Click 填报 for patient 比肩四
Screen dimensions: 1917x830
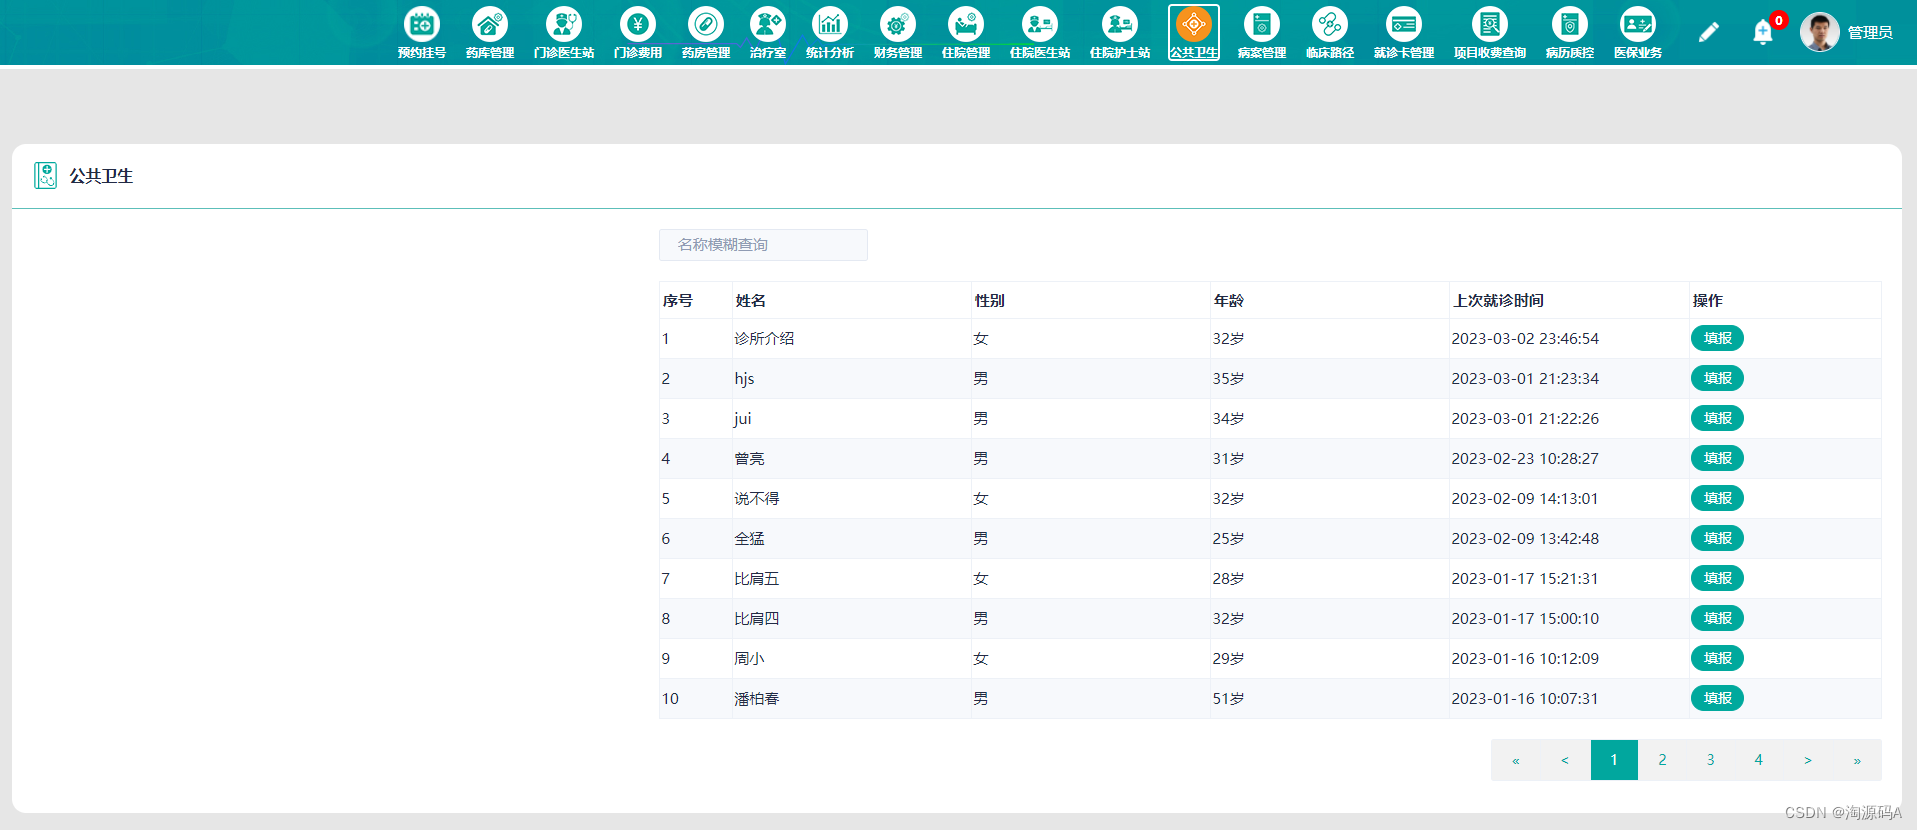(1717, 618)
